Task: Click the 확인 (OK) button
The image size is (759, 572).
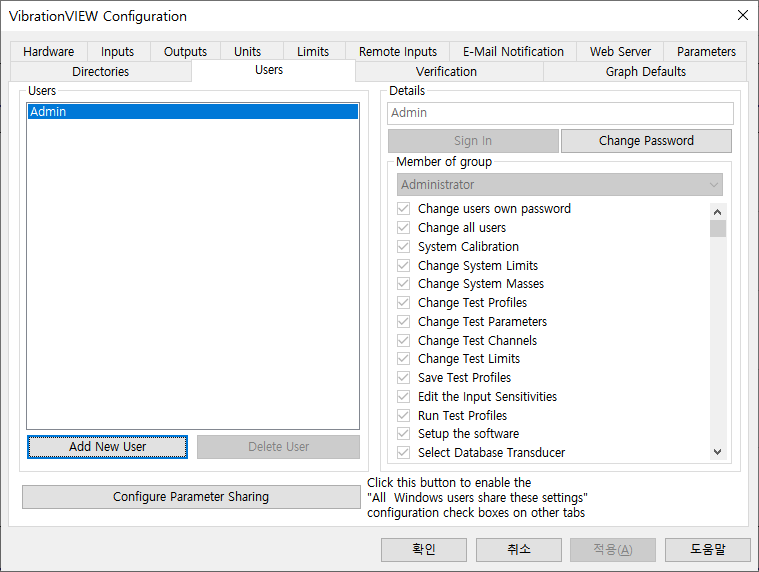Action: point(424,550)
